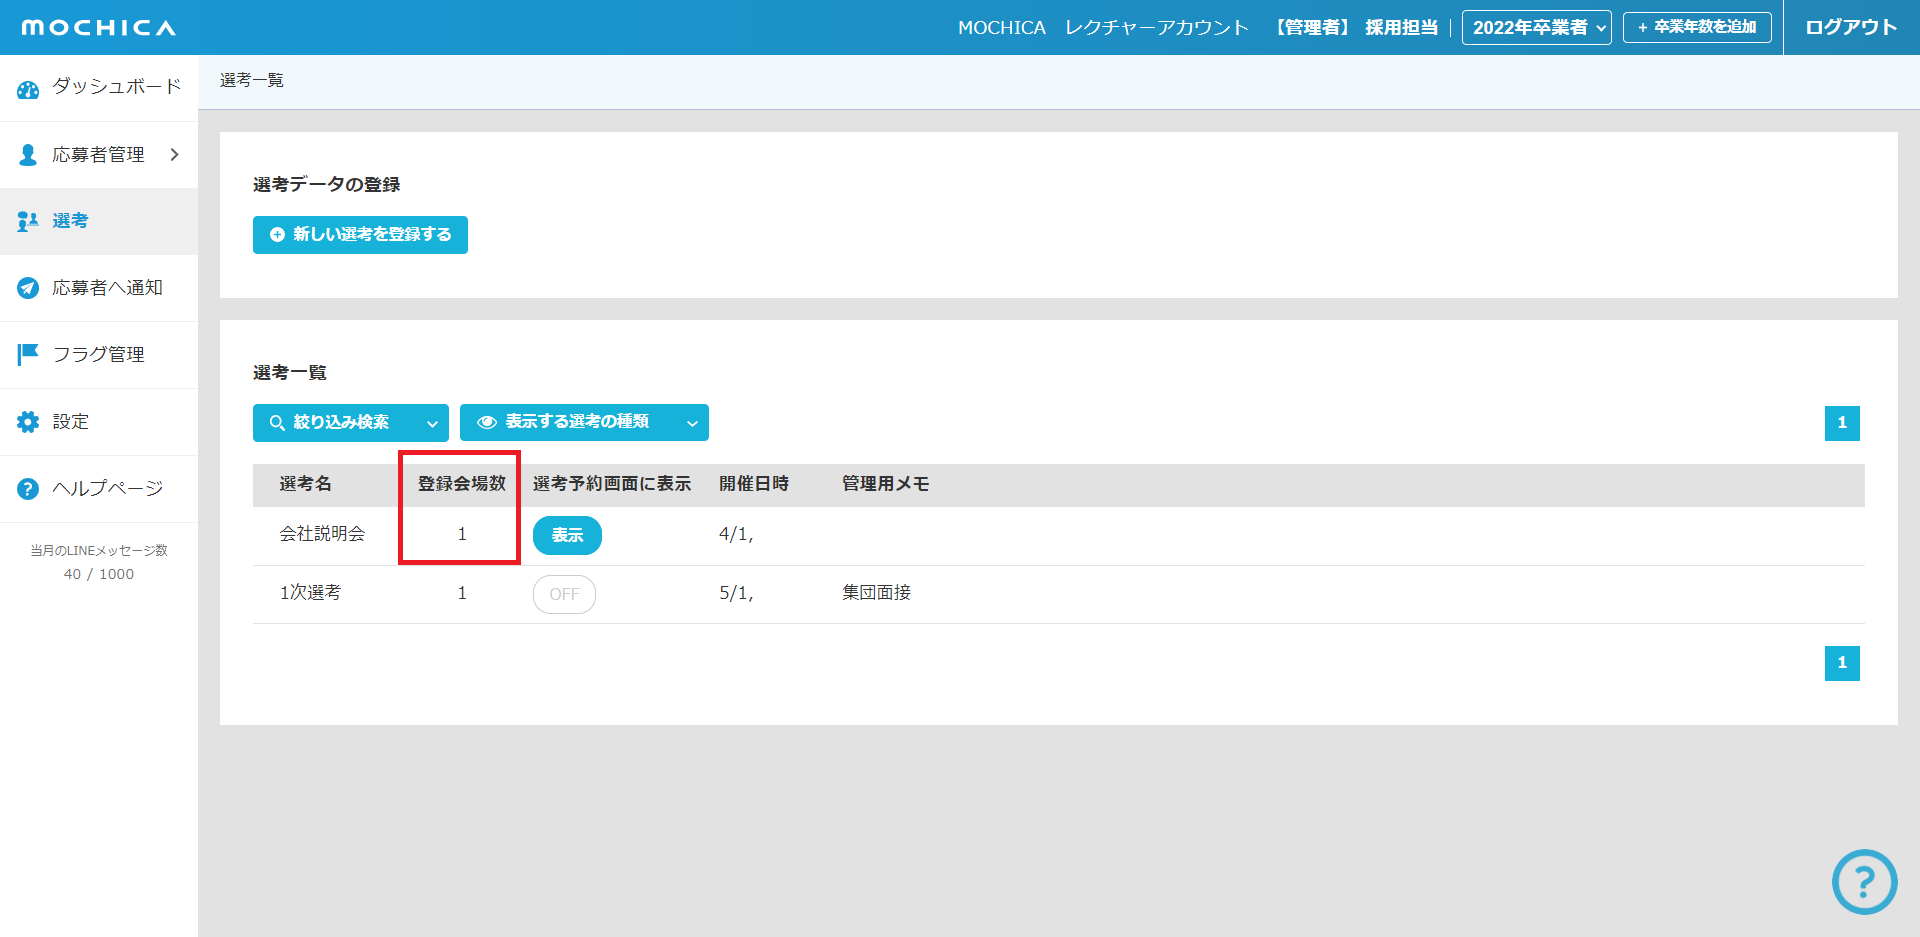Open フラグ管理 in the sidebar menu

click(x=98, y=355)
